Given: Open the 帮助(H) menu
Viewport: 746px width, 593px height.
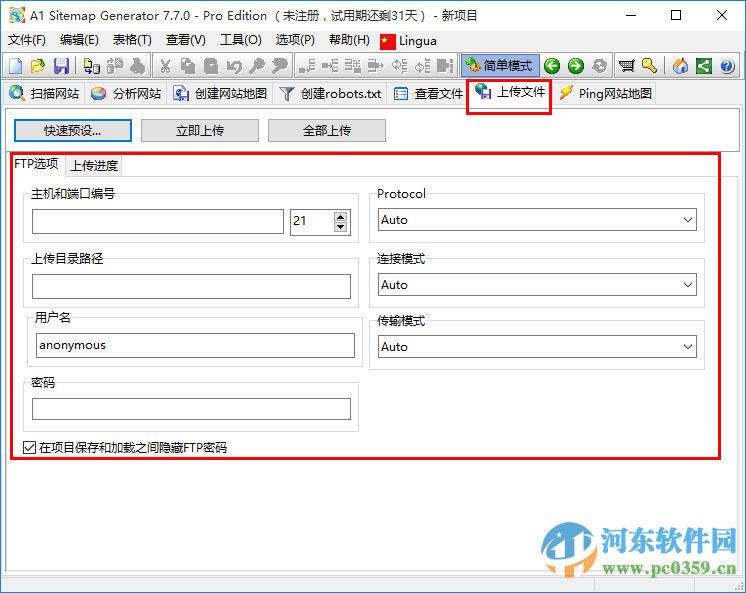Looking at the screenshot, I should (x=349, y=40).
